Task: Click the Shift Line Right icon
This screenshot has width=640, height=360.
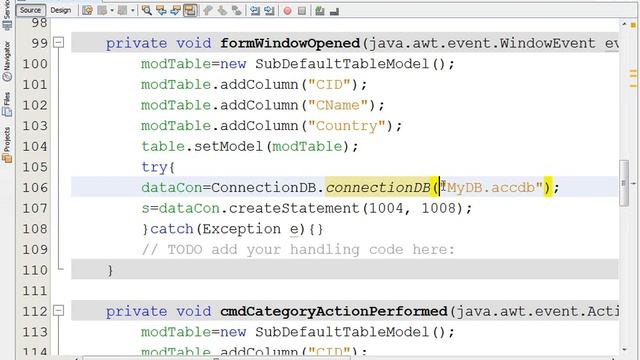Action: (x=269, y=11)
